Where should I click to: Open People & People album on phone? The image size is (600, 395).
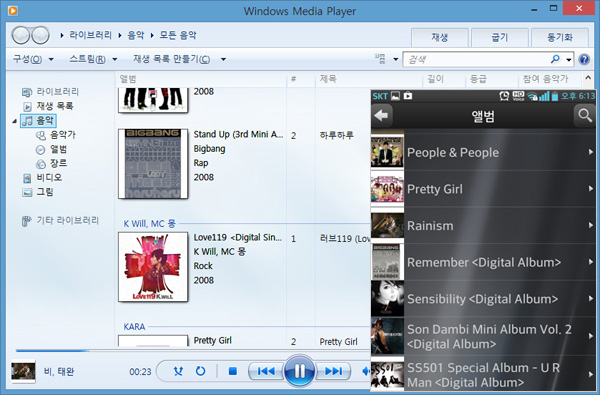pos(483,152)
